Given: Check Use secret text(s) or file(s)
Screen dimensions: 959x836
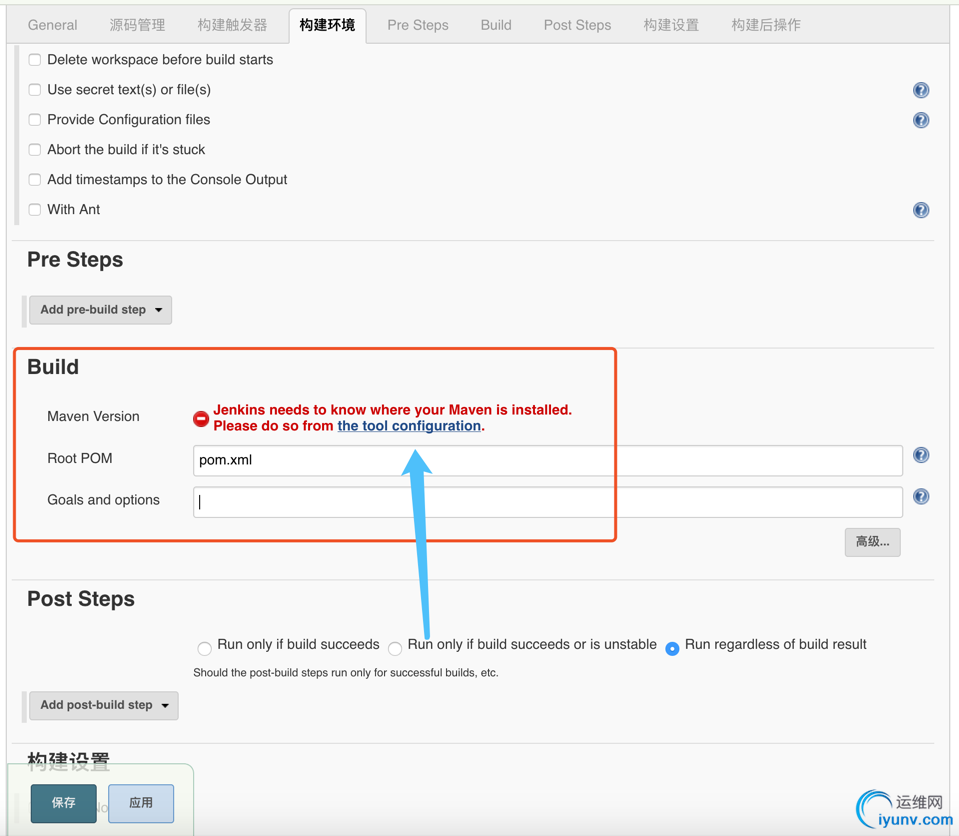Looking at the screenshot, I should [x=35, y=90].
